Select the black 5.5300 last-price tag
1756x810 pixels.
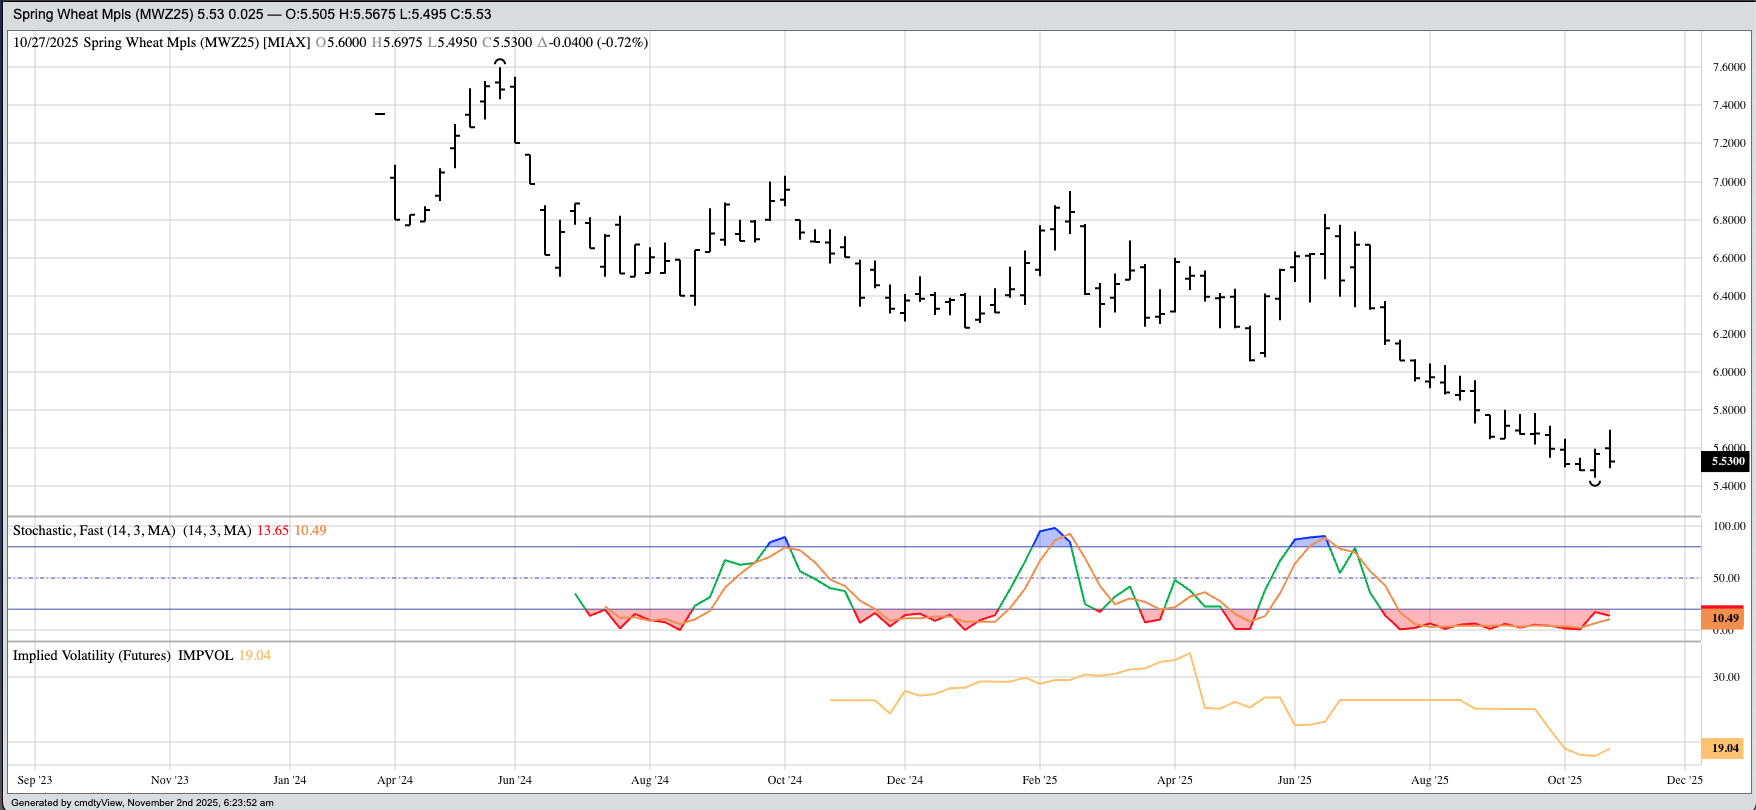tap(1726, 461)
